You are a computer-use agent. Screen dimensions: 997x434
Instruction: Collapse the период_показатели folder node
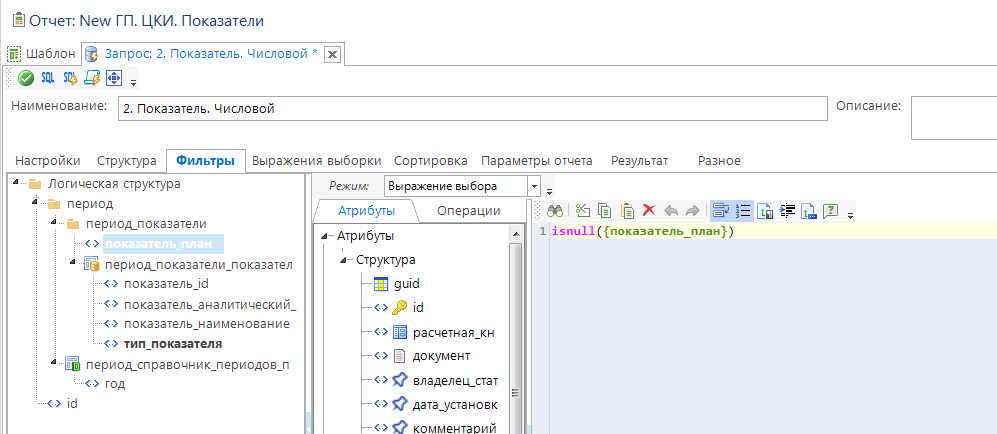pos(54,224)
